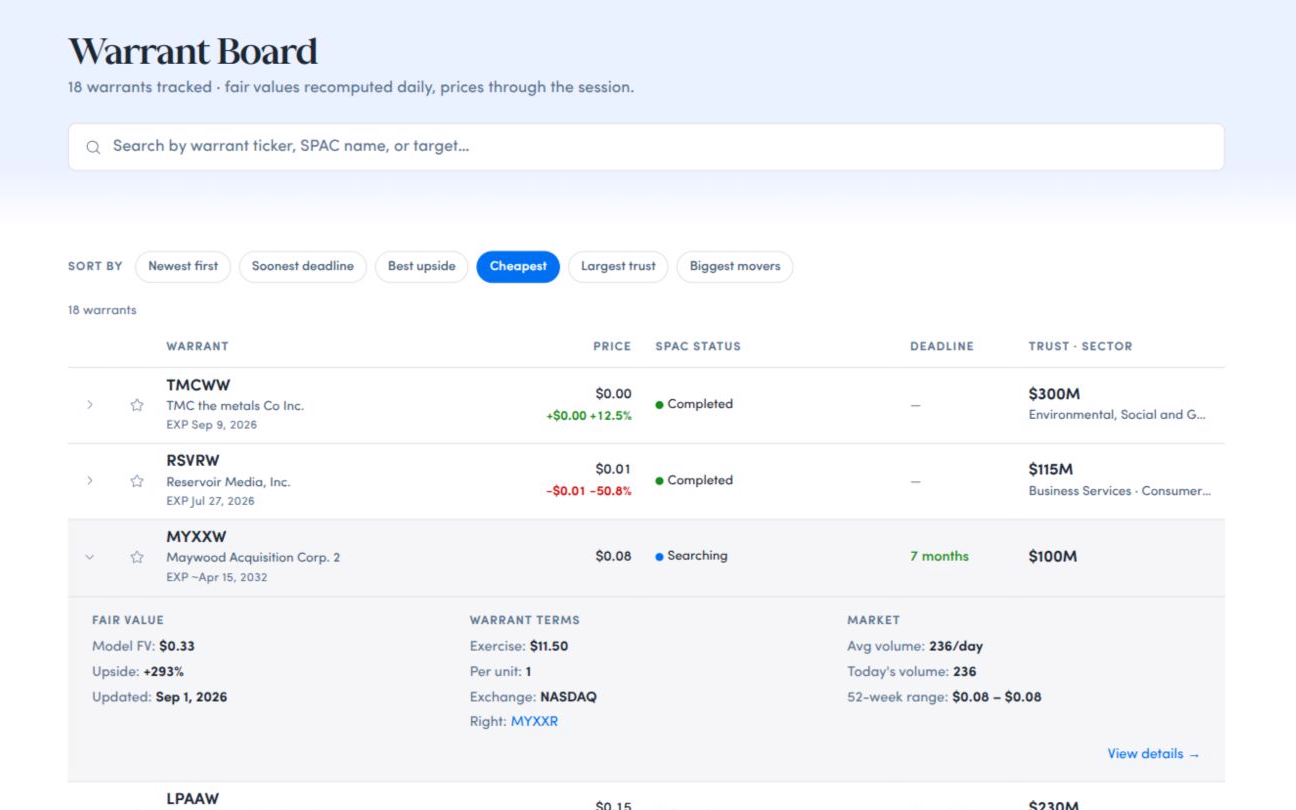1296x810 pixels.
Task: Sort by Soonest deadline
Action: pos(303,266)
